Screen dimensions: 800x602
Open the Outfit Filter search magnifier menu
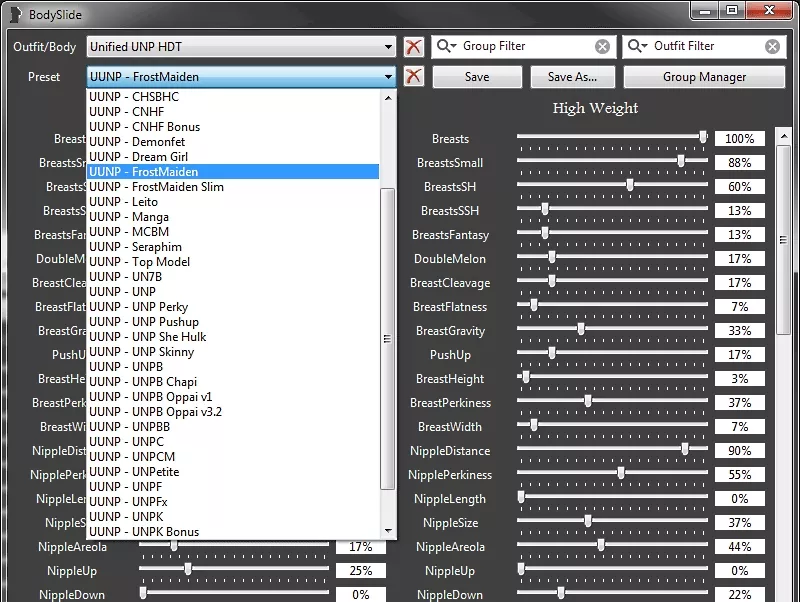point(637,46)
